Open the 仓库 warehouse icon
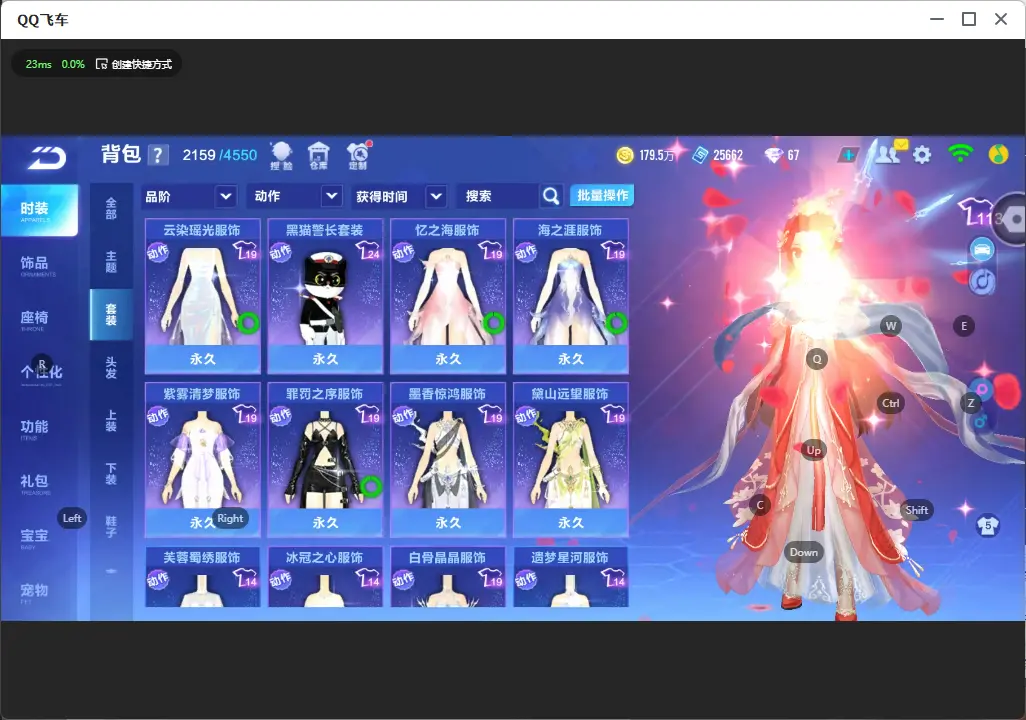 pos(319,156)
